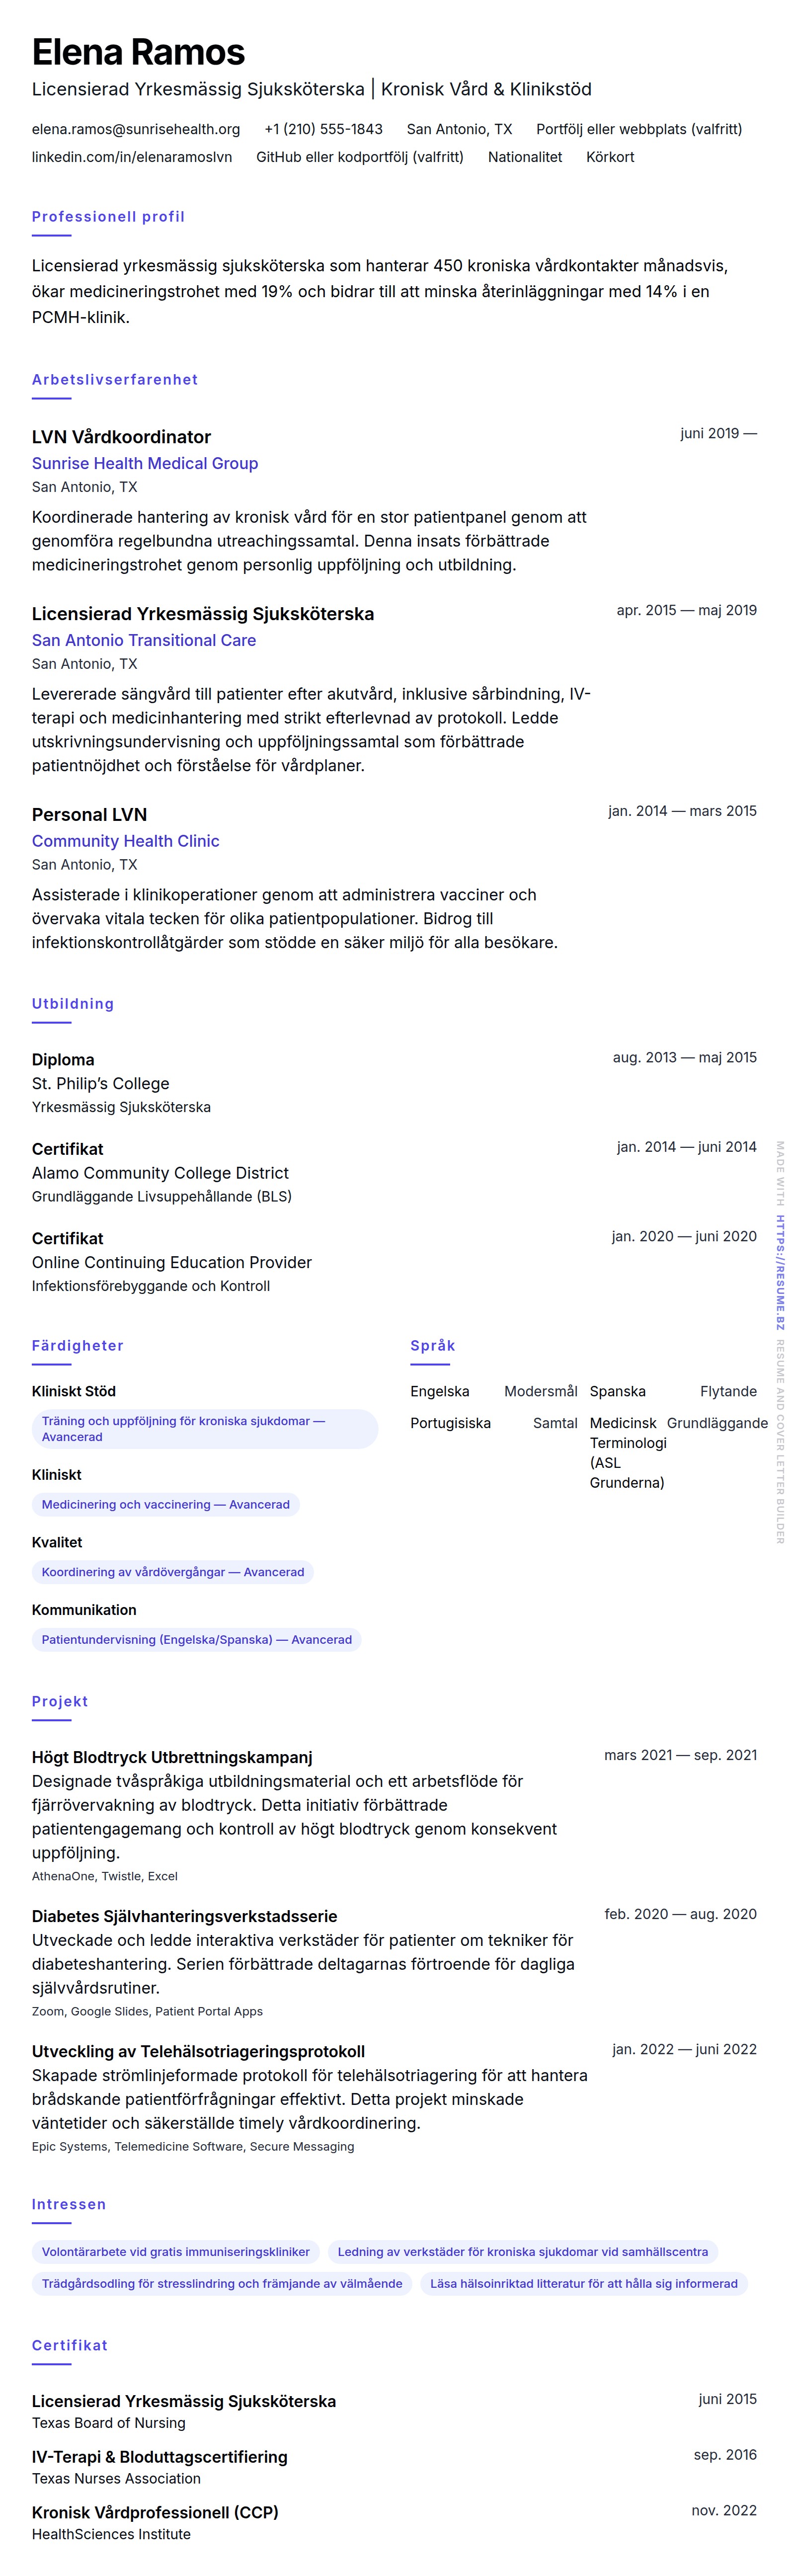Click the Högt Blodtryck Utbrettningskampanj project title
Viewport: 789px width, 2576px height.
172,1757
